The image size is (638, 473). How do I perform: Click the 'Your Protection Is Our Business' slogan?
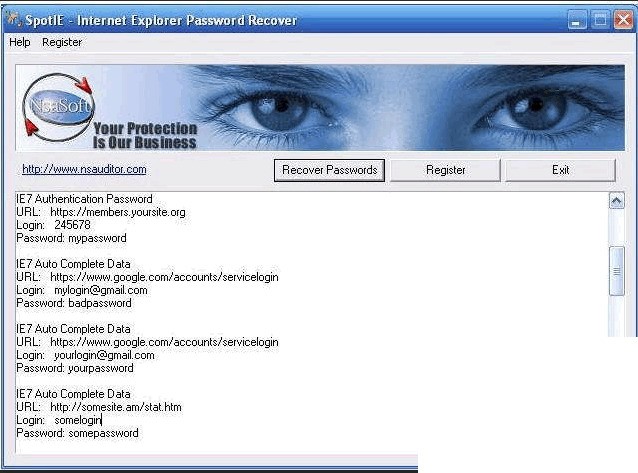(x=145, y=136)
